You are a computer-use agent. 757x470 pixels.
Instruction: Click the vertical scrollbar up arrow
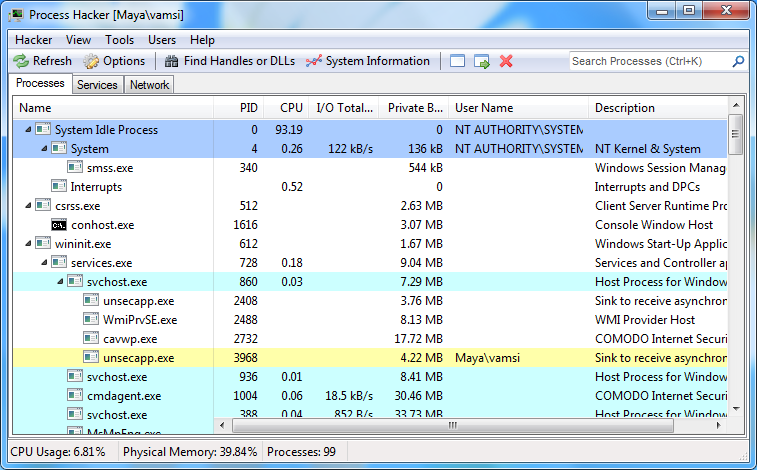click(x=736, y=105)
